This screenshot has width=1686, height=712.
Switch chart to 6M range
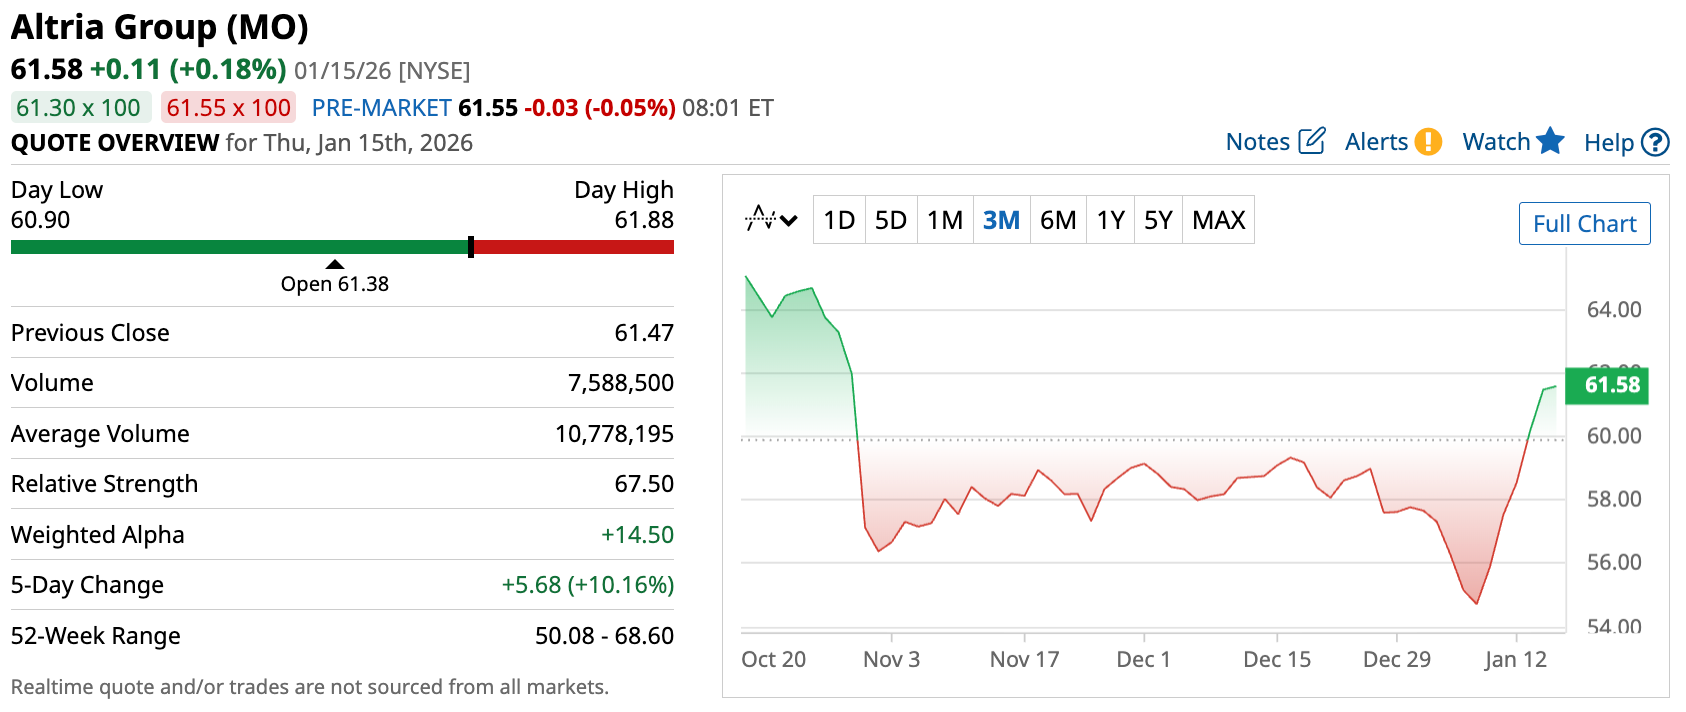click(x=1058, y=220)
